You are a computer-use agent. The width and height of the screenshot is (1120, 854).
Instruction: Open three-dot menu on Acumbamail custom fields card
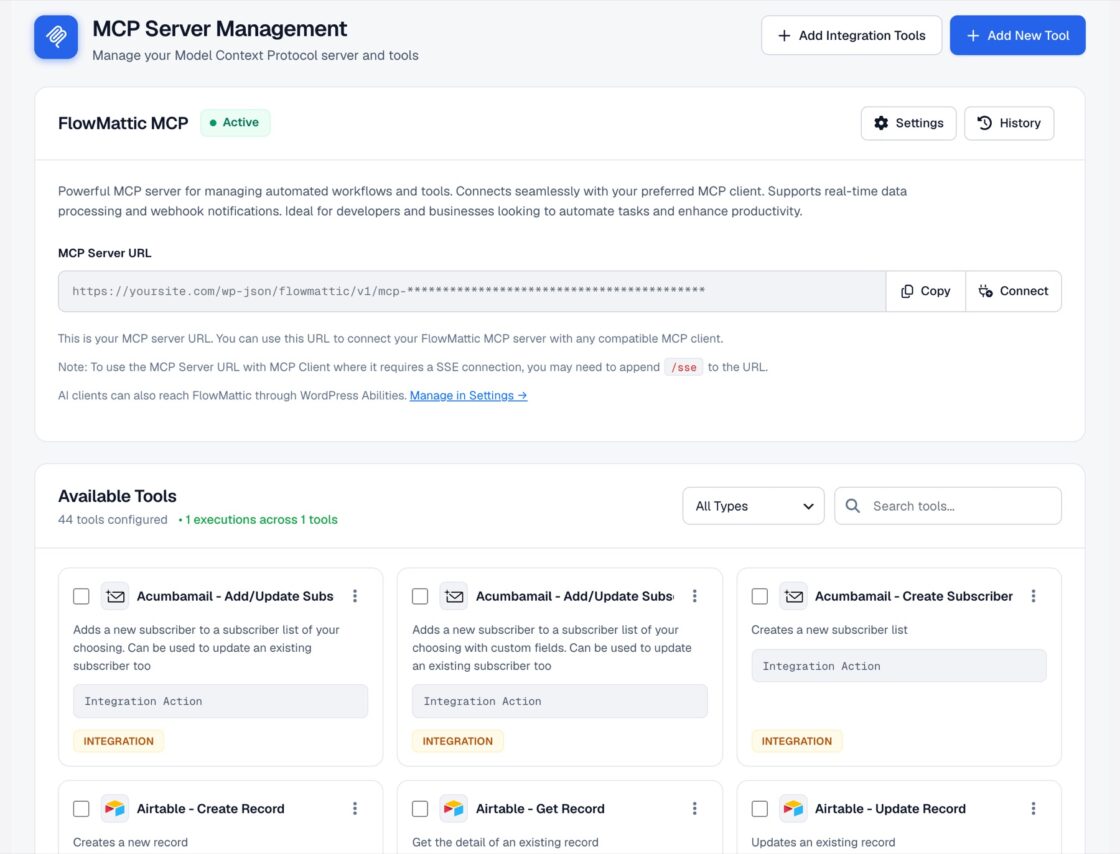pyautogui.click(x=694, y=596)
